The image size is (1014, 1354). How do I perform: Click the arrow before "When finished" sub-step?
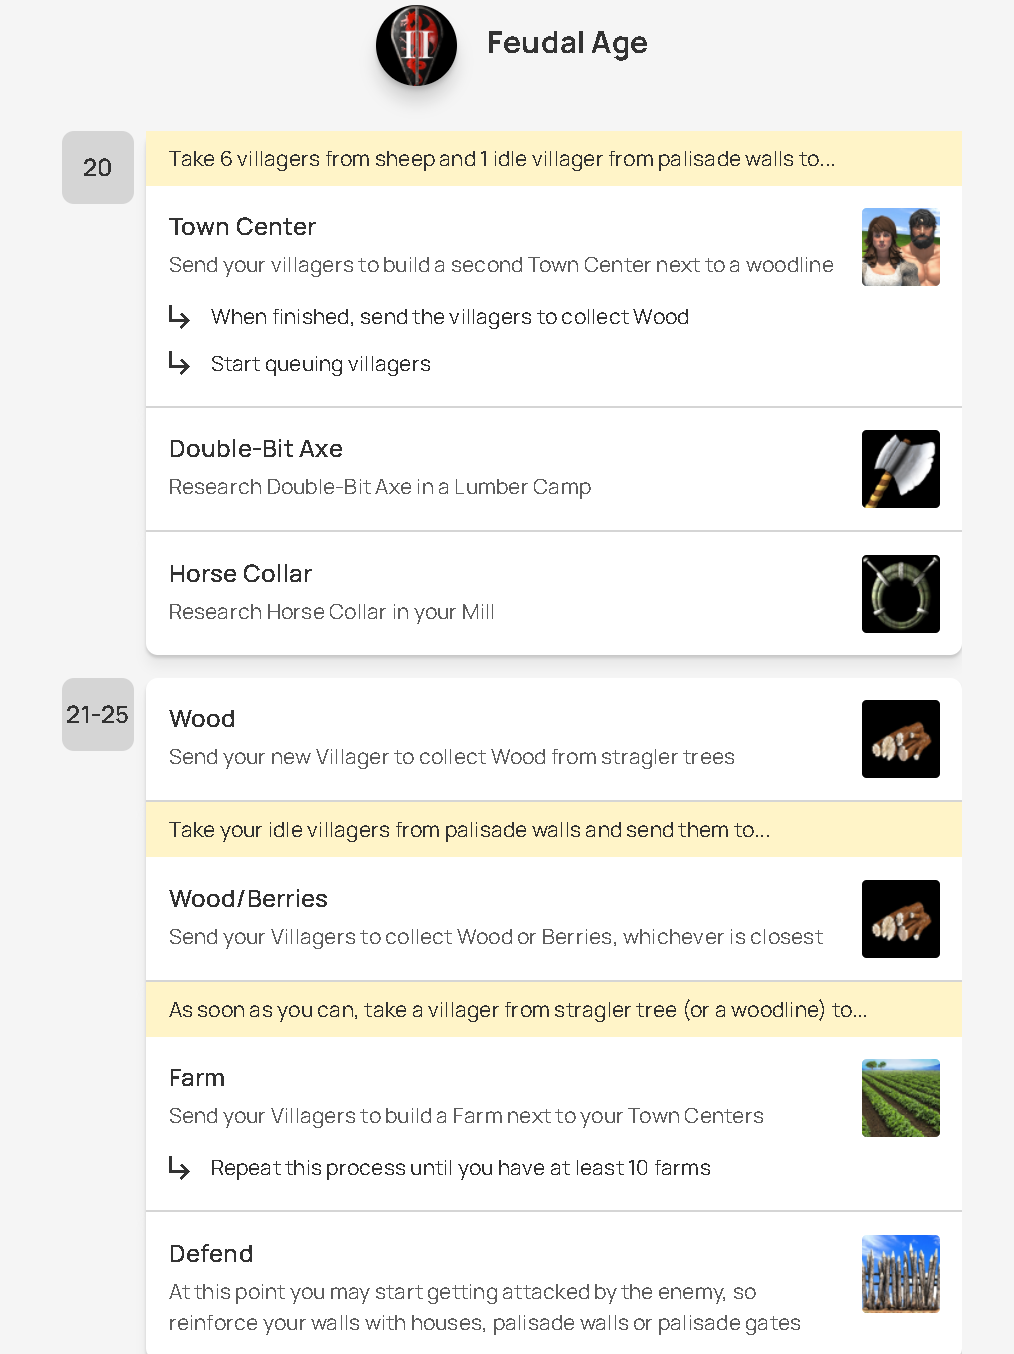pyautogui.click(x=179, y=317)
